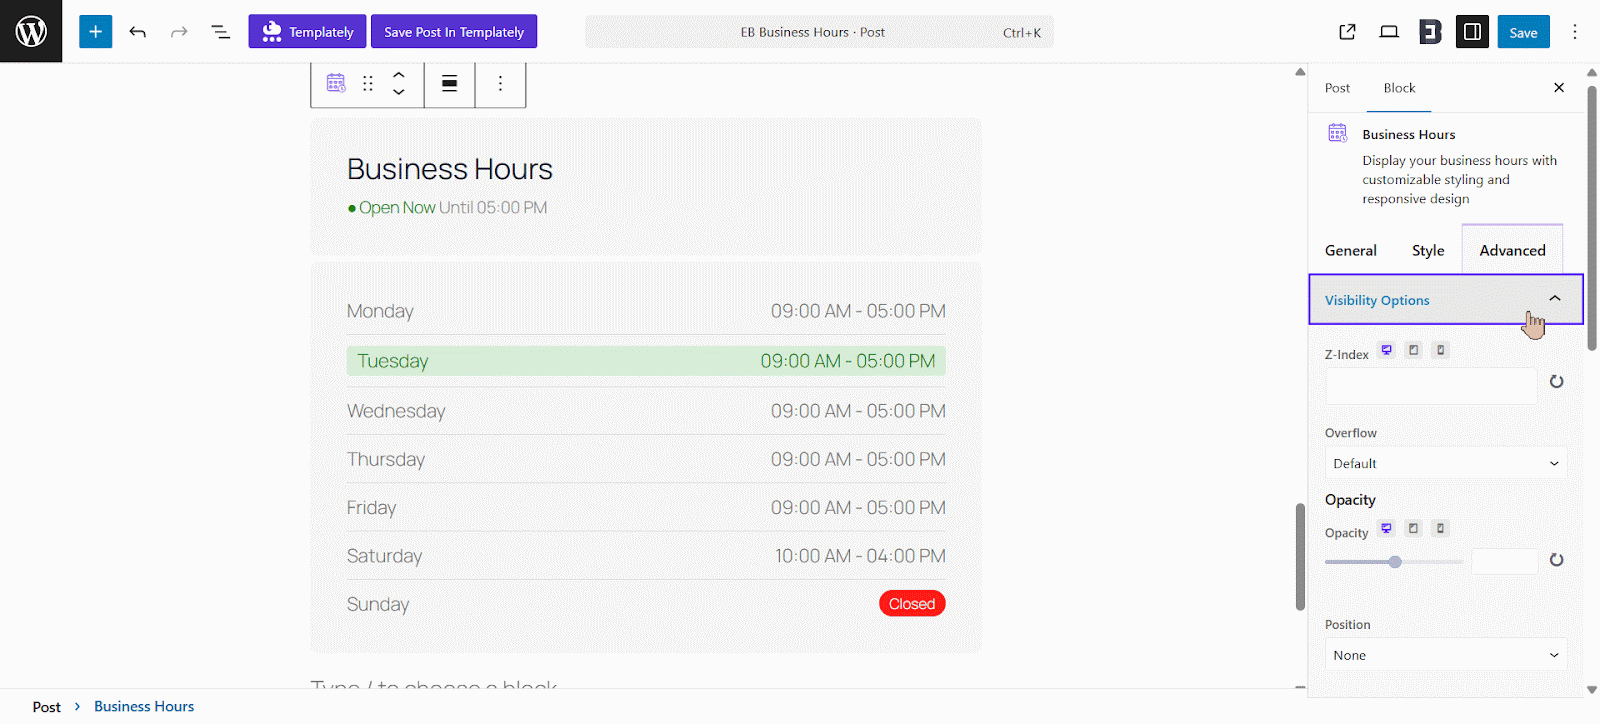The width and height of the screenshot is (1600, 724).
Task: Click the Opacity slider handle
Action: 1395,561
